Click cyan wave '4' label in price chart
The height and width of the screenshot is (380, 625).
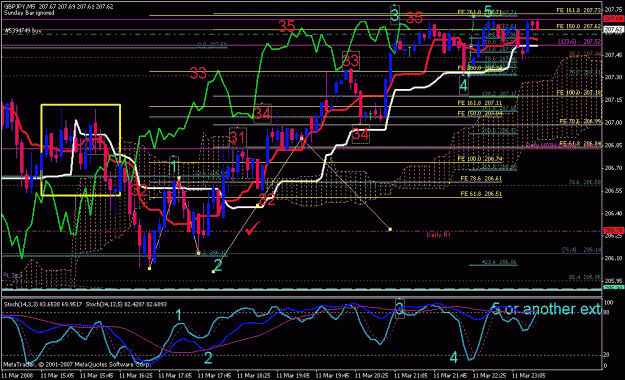click(x=463, y=85)
